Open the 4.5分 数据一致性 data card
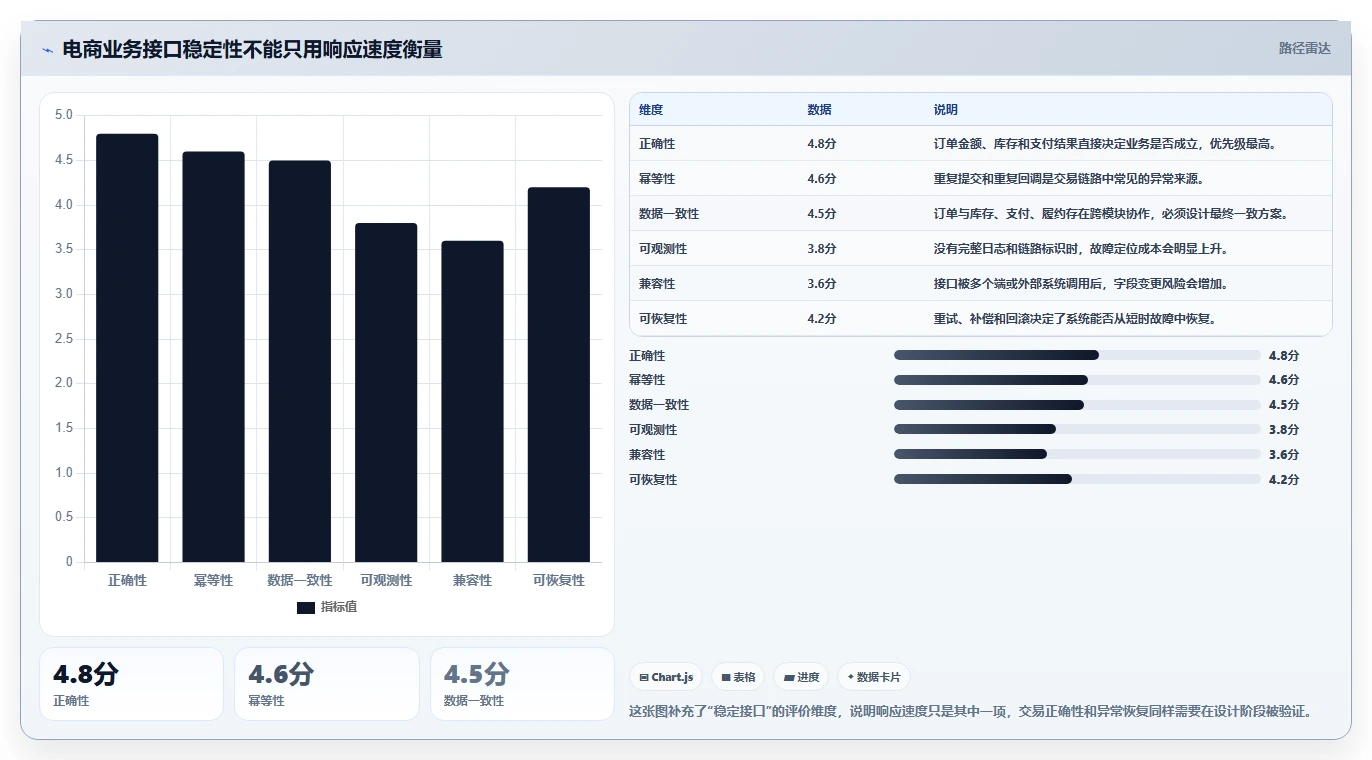The image size is (1372, 760). 522,684
